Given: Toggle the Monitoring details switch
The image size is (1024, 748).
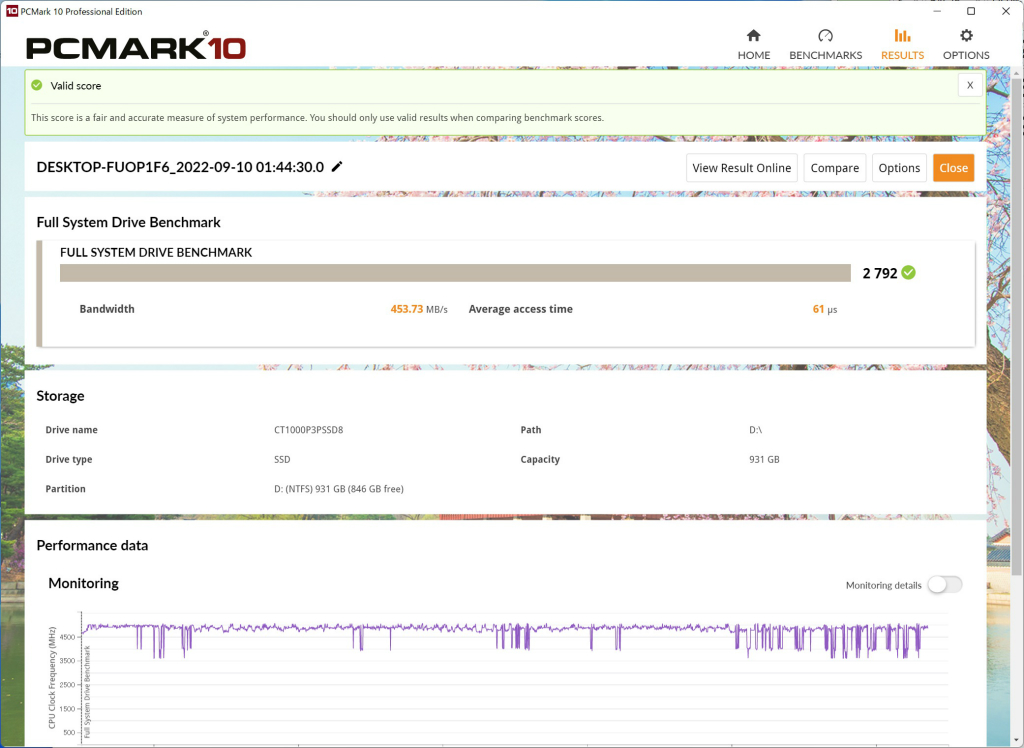Looking at the screenshot, I should click(x=945, y=585).
